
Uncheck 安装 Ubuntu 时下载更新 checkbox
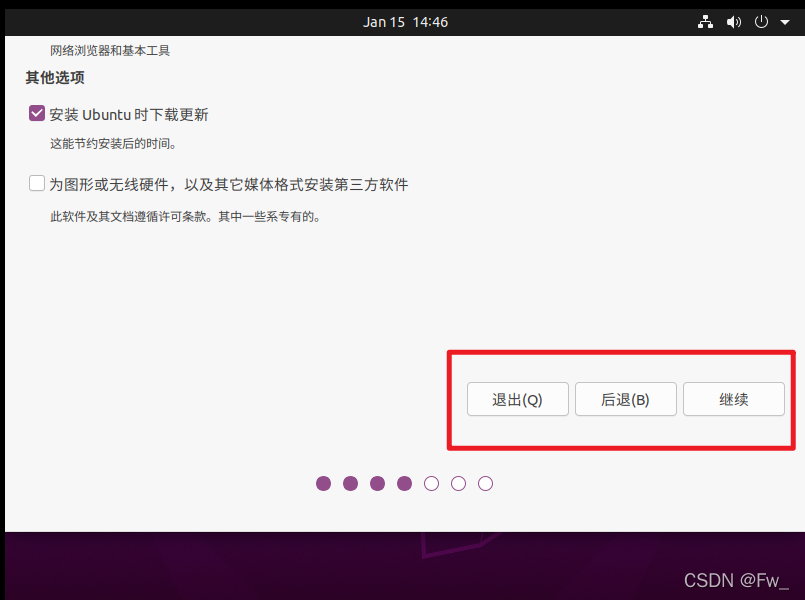(37, 113)
